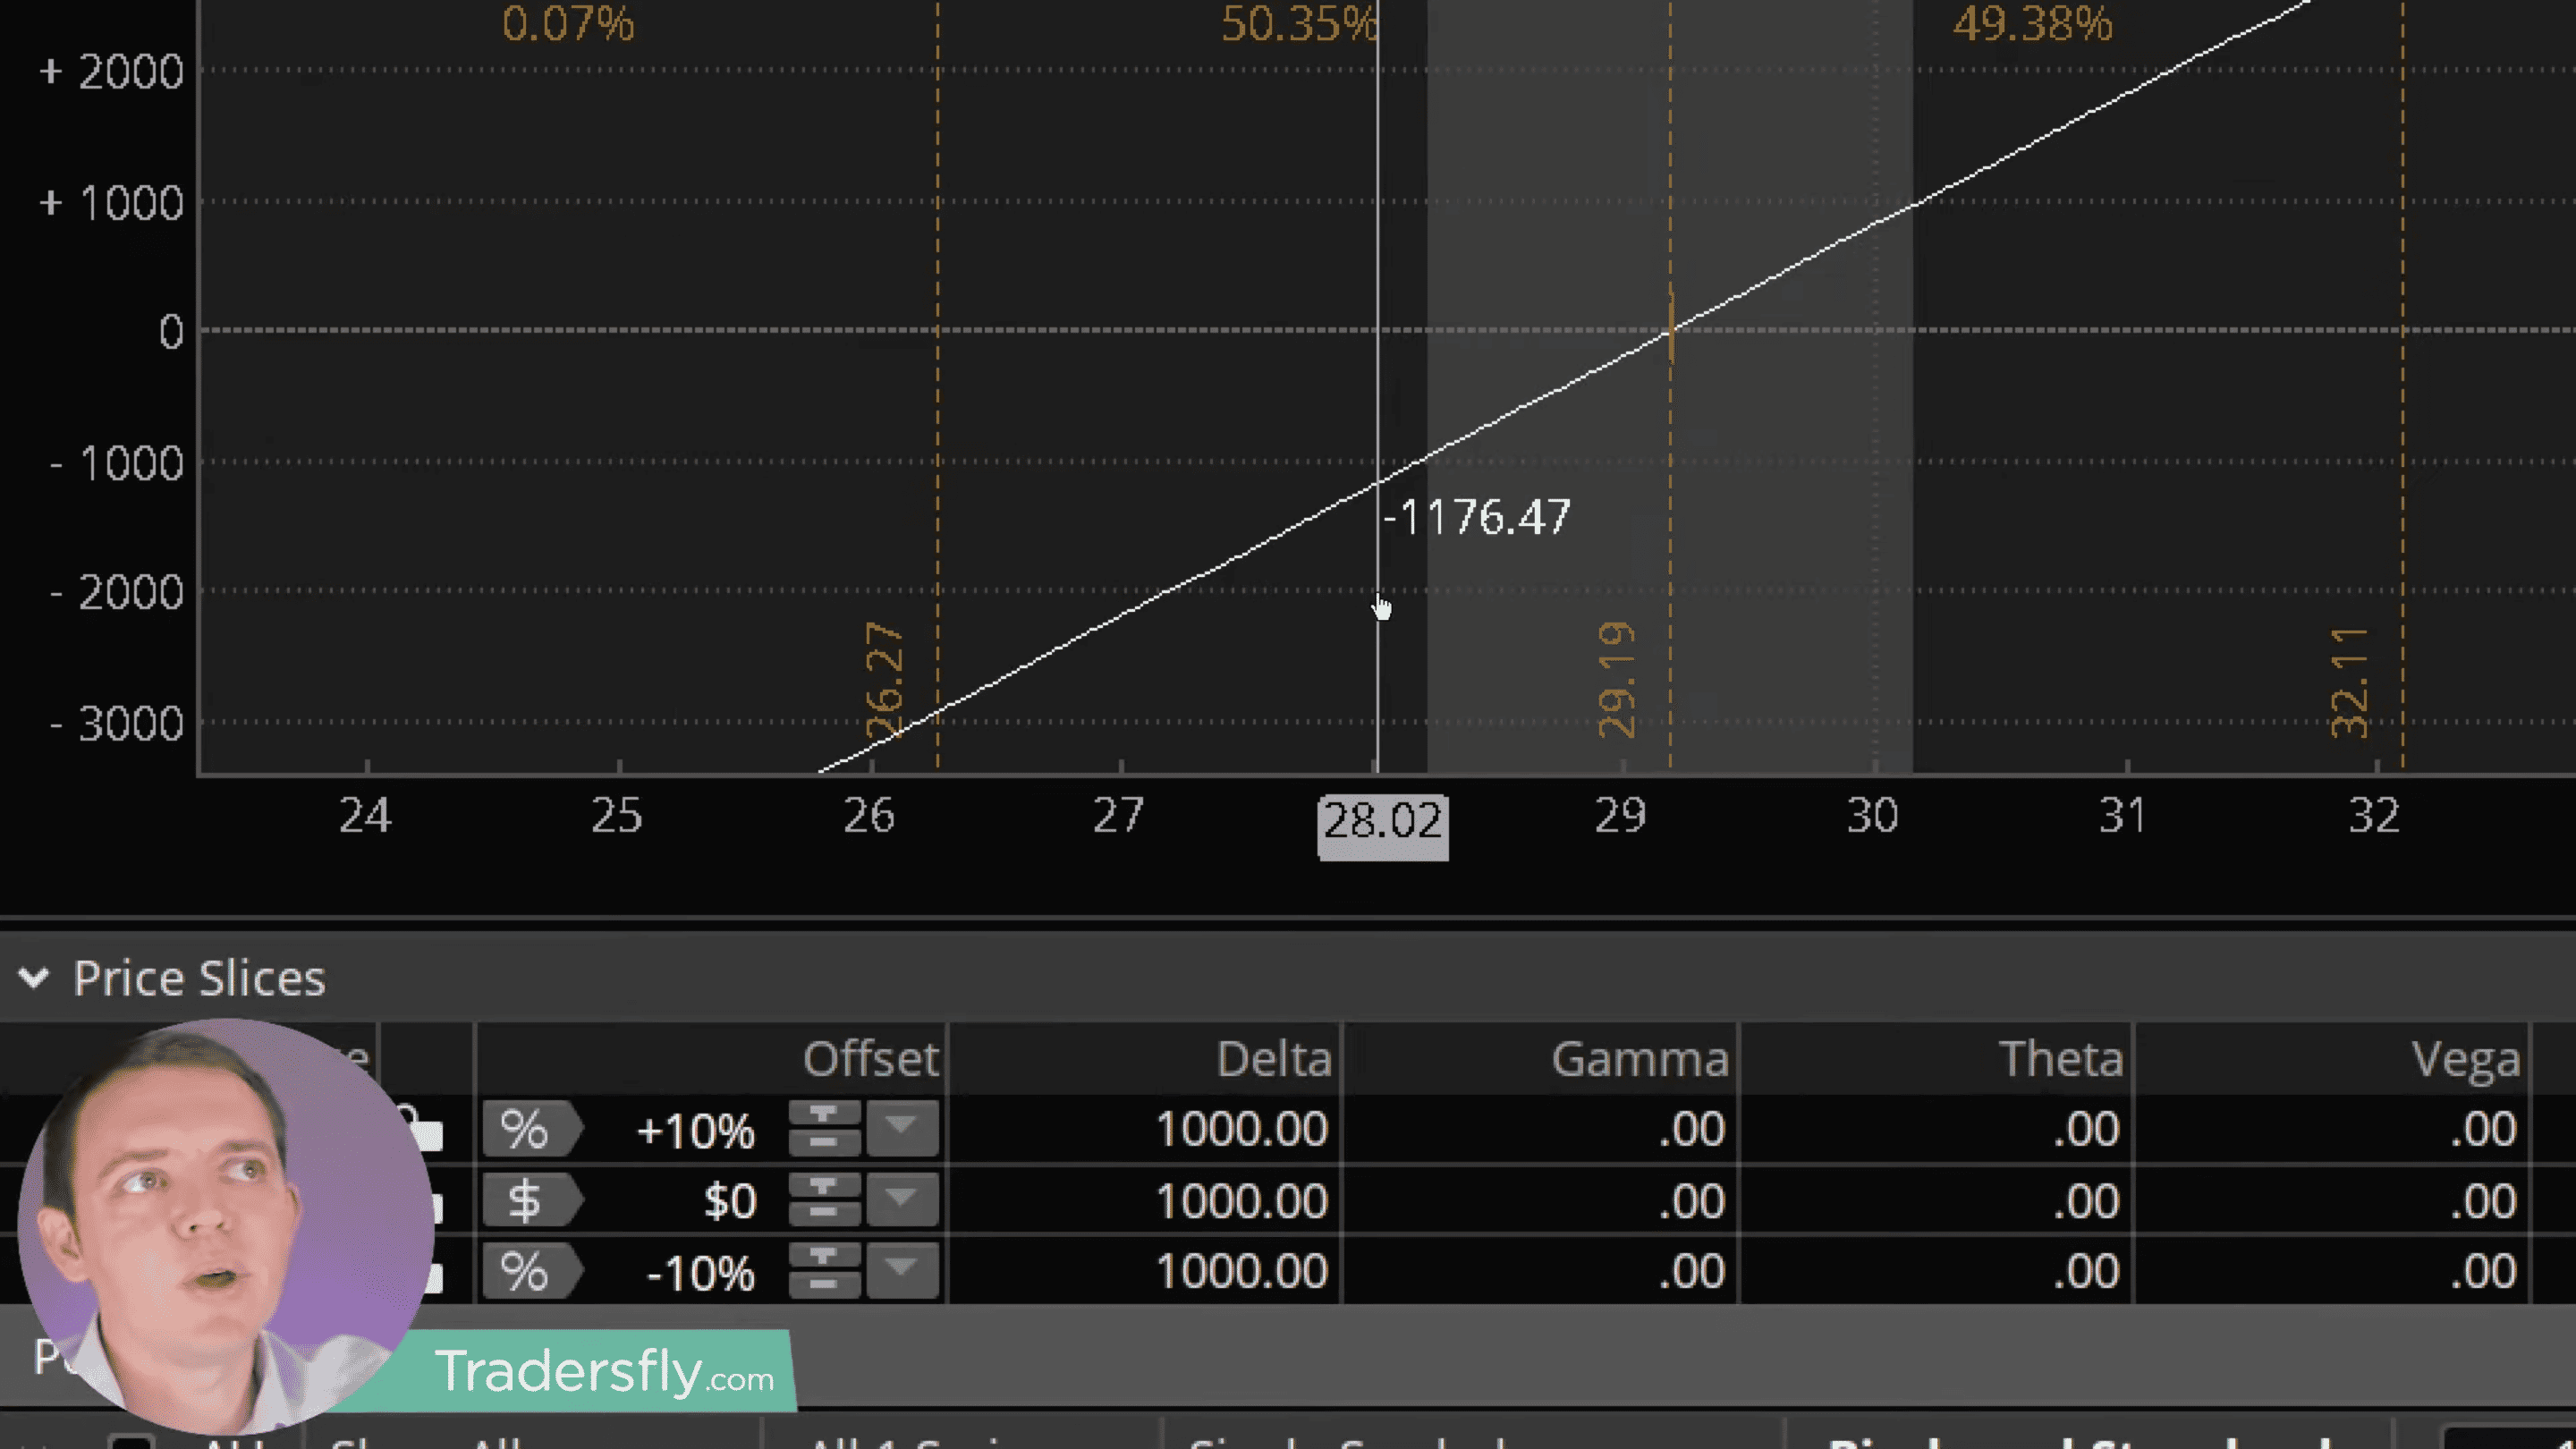2576x1449 pixels.
Task: Collapse the Price Slices section
Action: [34, 978]
